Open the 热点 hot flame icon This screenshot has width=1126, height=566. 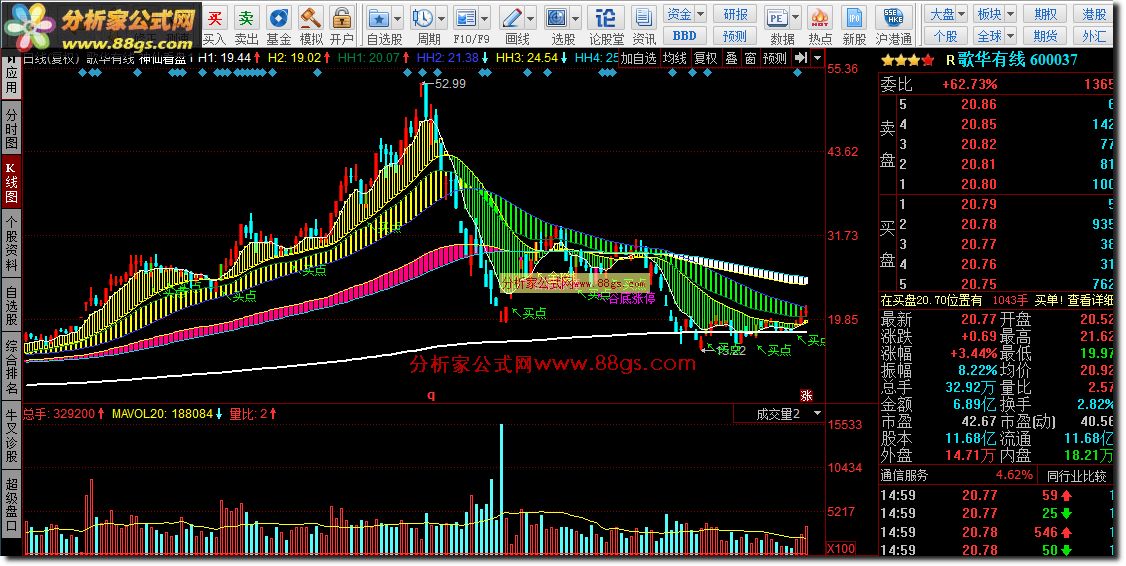(819, 17)
